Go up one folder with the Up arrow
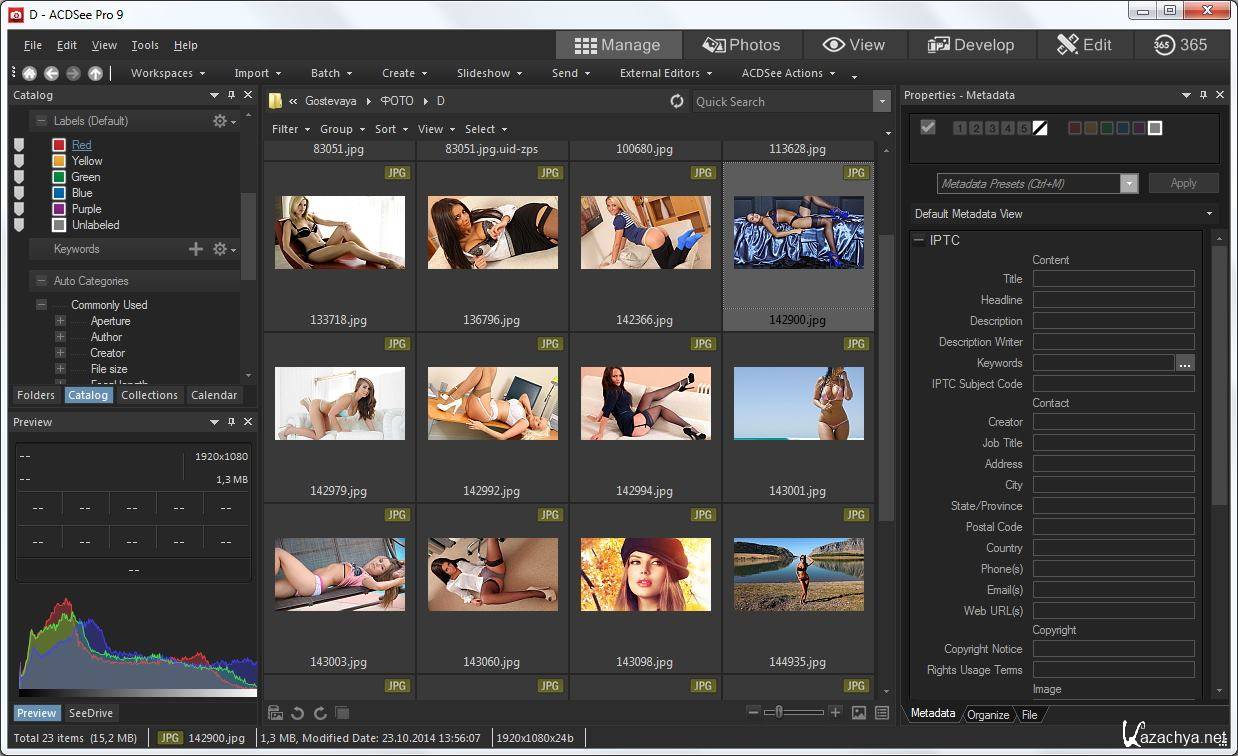This screenshot has width=1238, height=756. click(95, 73)
